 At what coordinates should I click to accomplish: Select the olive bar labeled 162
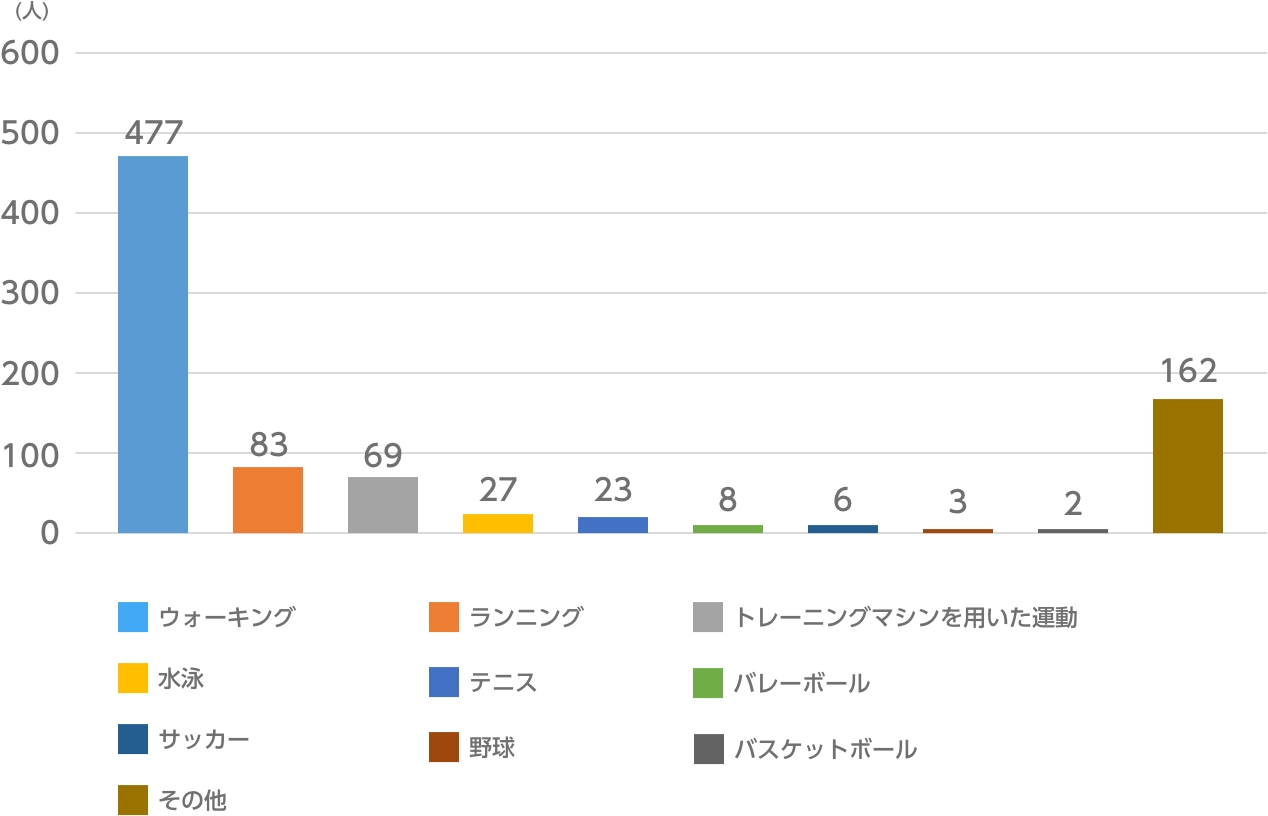[x=1188, y=466]
